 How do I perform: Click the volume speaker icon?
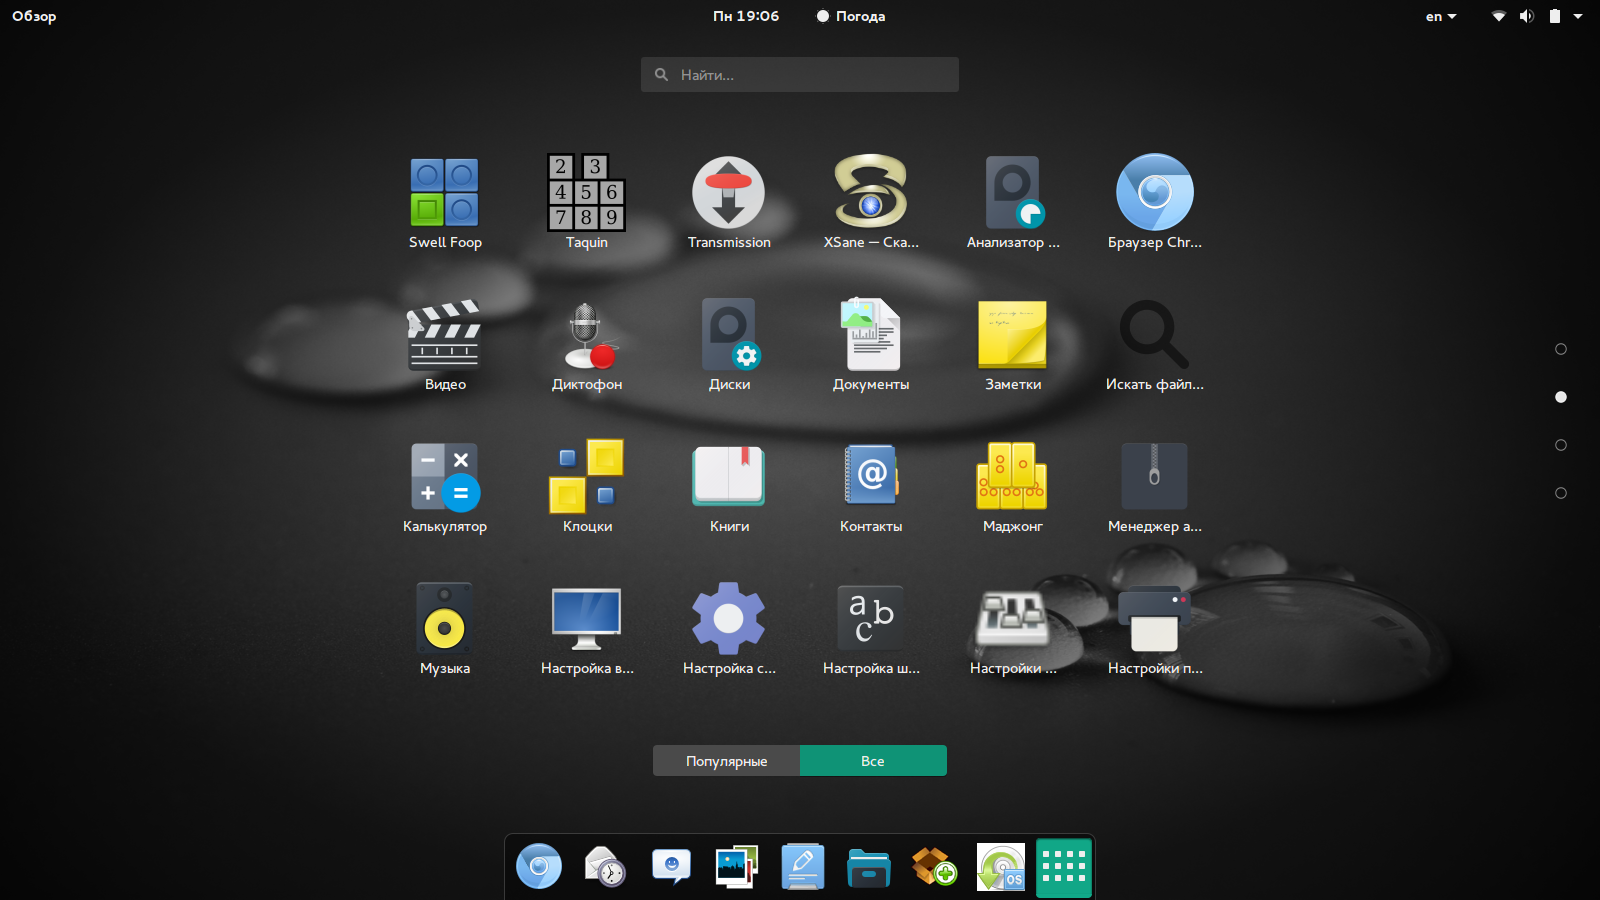[1527, 16]
